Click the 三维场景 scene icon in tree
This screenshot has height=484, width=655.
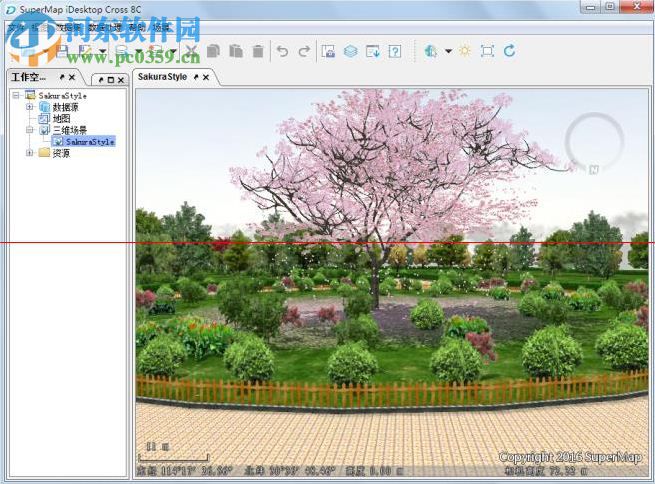(44, 130)
